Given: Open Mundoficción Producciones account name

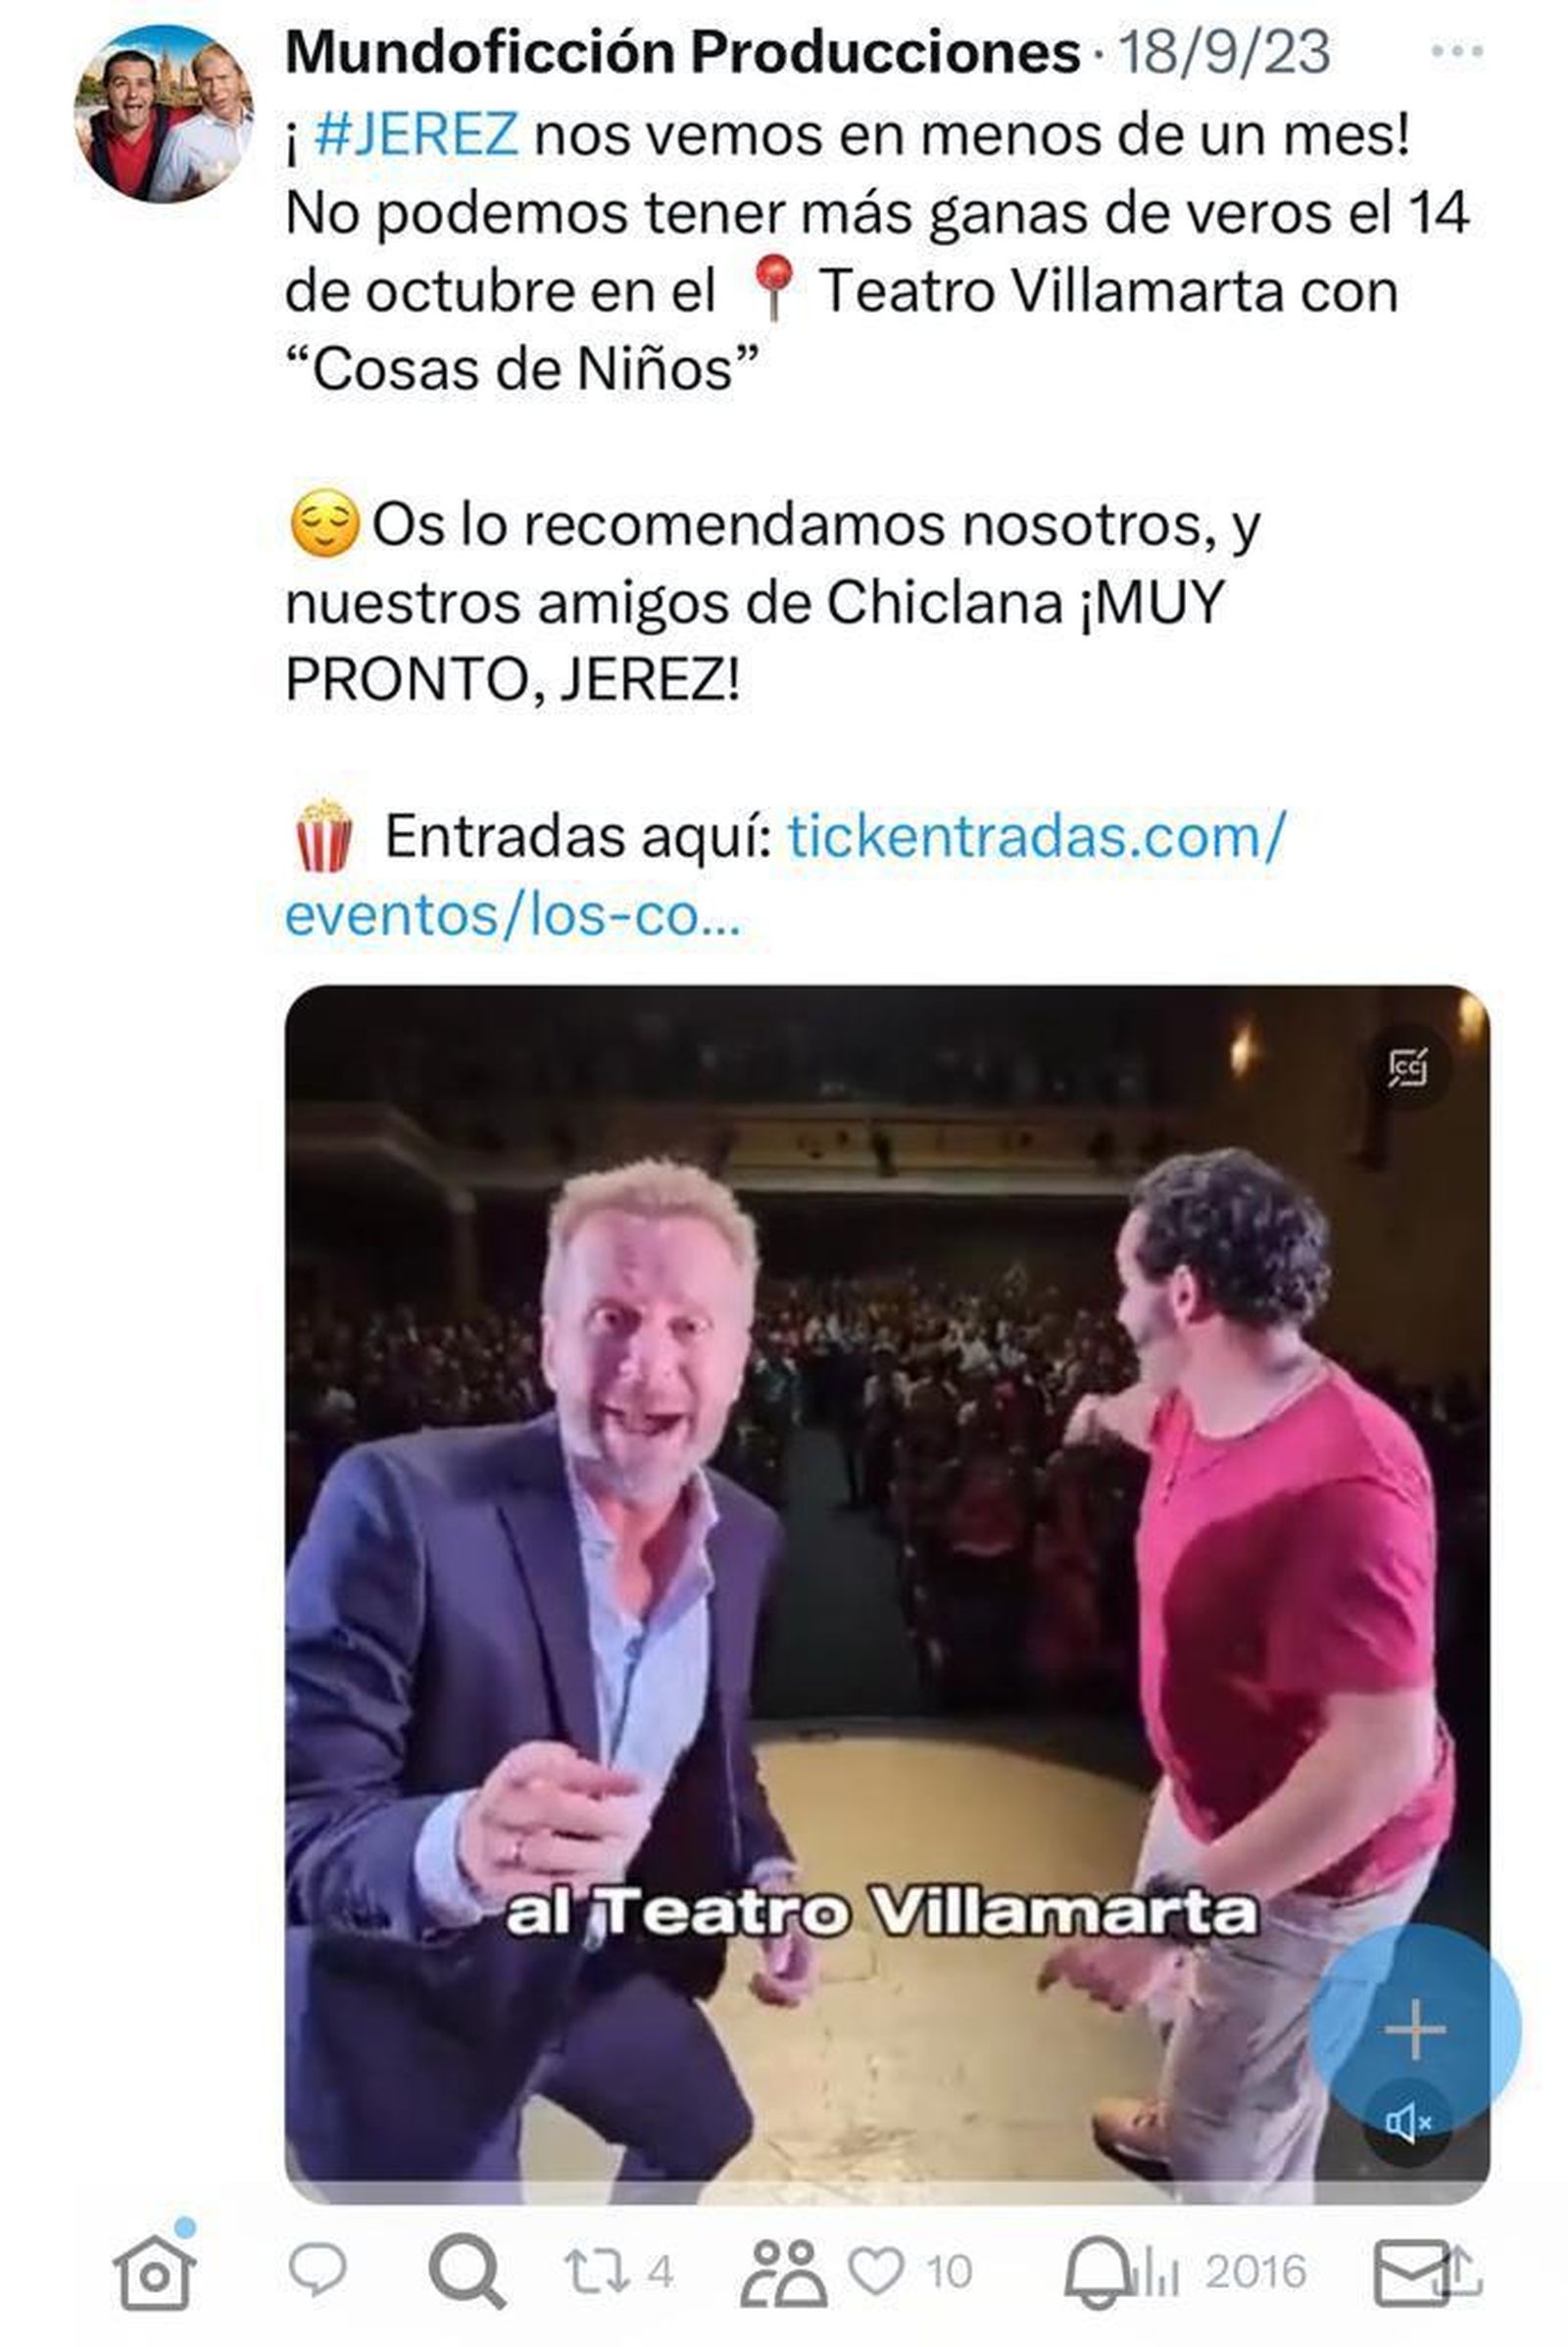Looking at the screenshot, I should pyautogui.click(x=683, y=52).
